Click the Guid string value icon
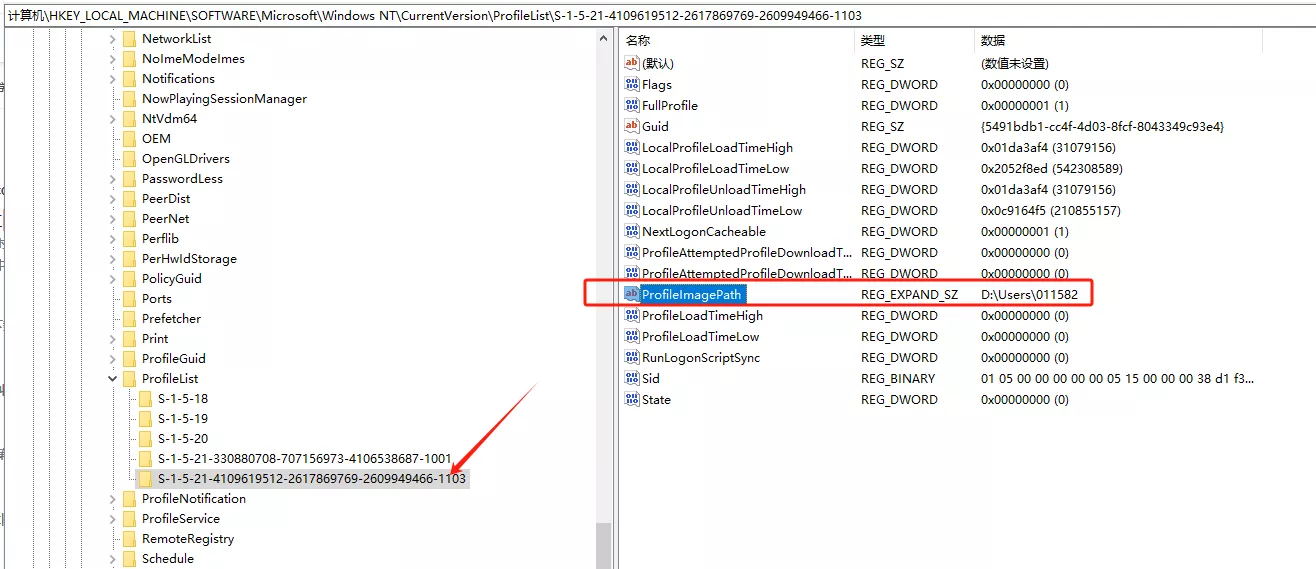1316x569 pixels. (631, 126)
